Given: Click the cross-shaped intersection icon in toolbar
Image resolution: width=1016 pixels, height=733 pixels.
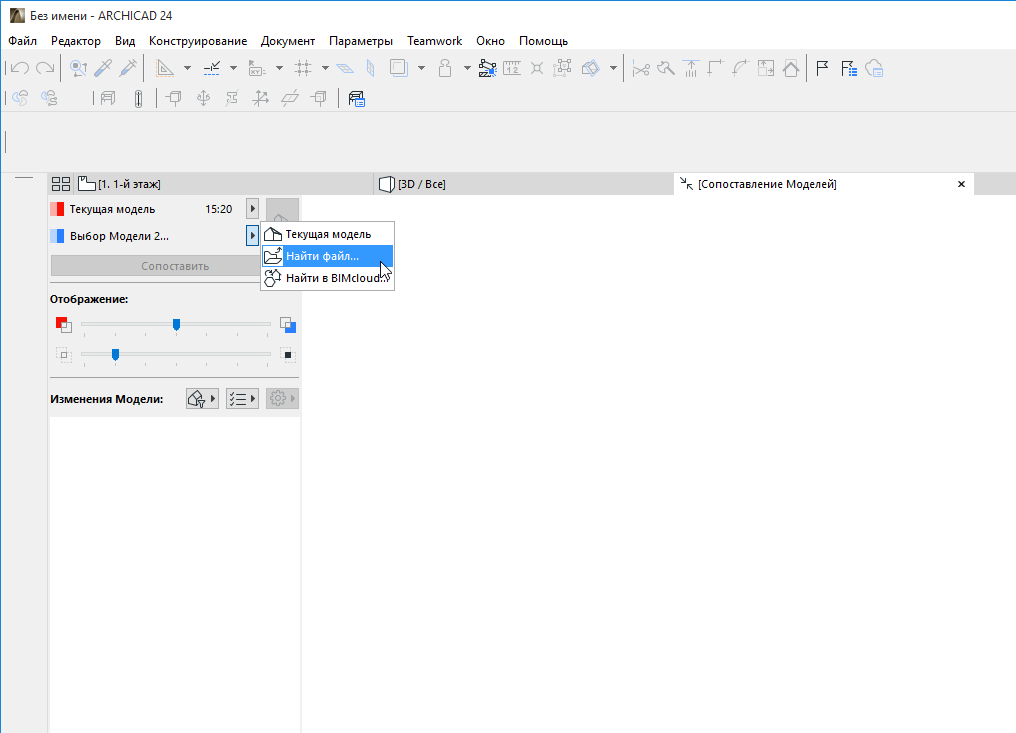Looking at the screenshot, I should (x=537, y=68).
